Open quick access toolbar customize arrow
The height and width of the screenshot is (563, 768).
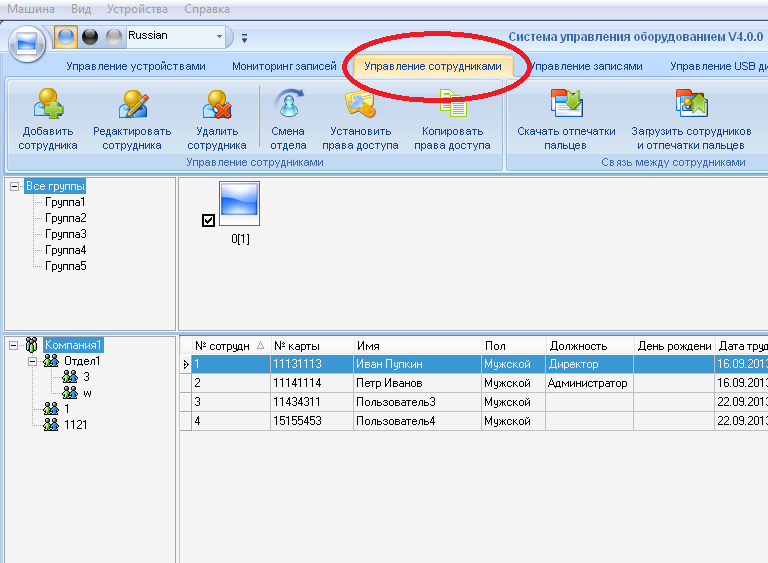pyautogui.click(x=244, y=38)
